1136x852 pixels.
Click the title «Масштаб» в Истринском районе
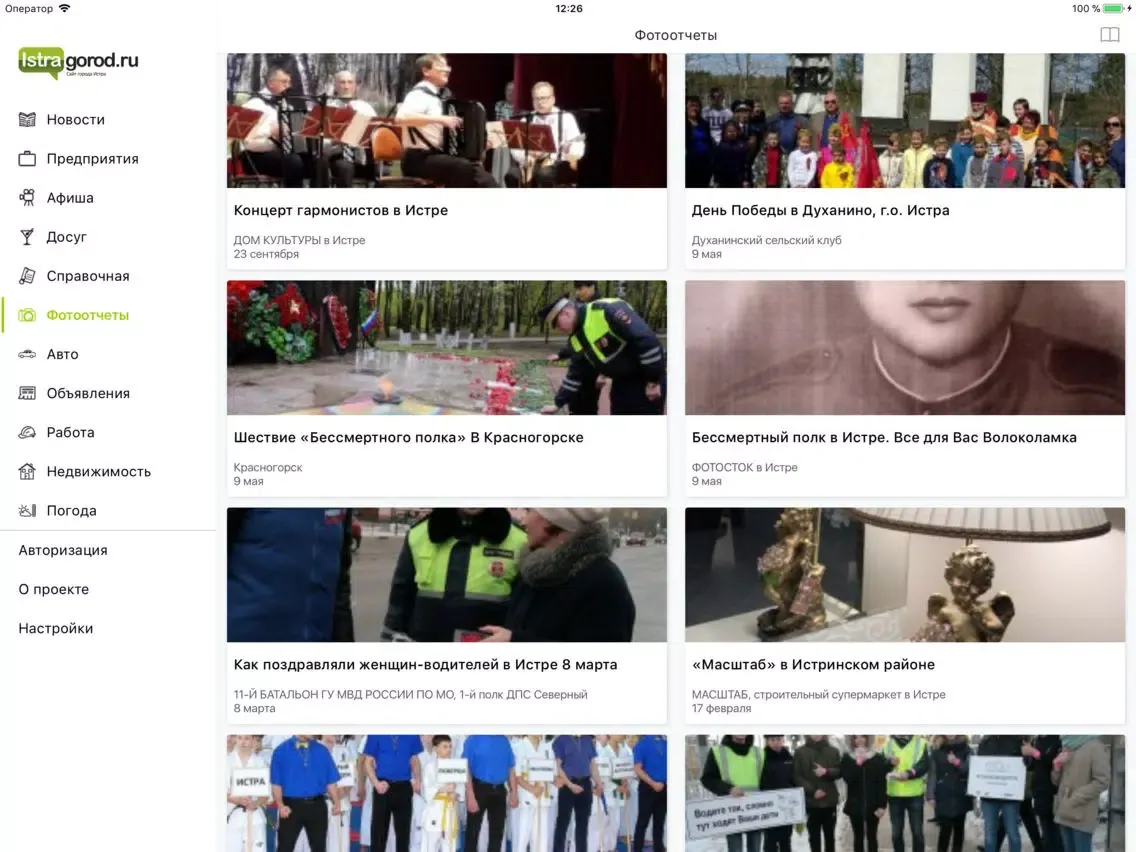point(813,664)
